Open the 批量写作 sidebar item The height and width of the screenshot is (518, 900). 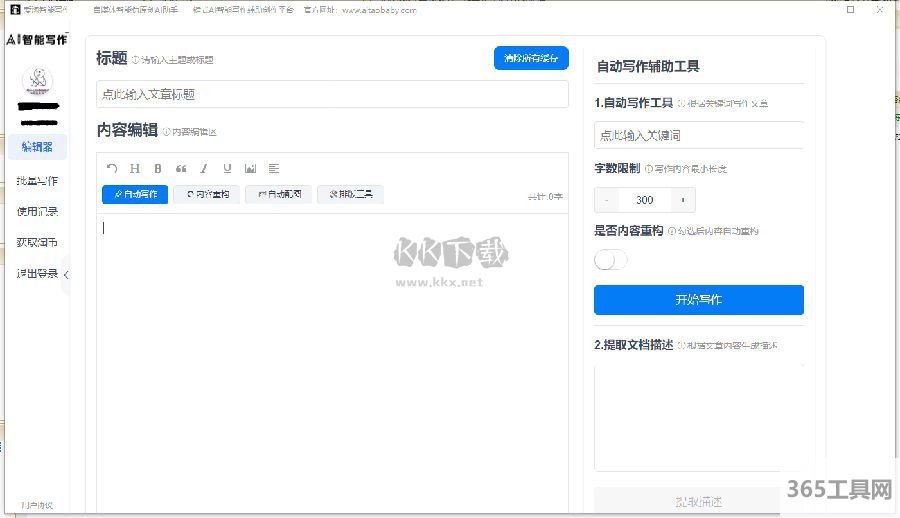[37, 181]
